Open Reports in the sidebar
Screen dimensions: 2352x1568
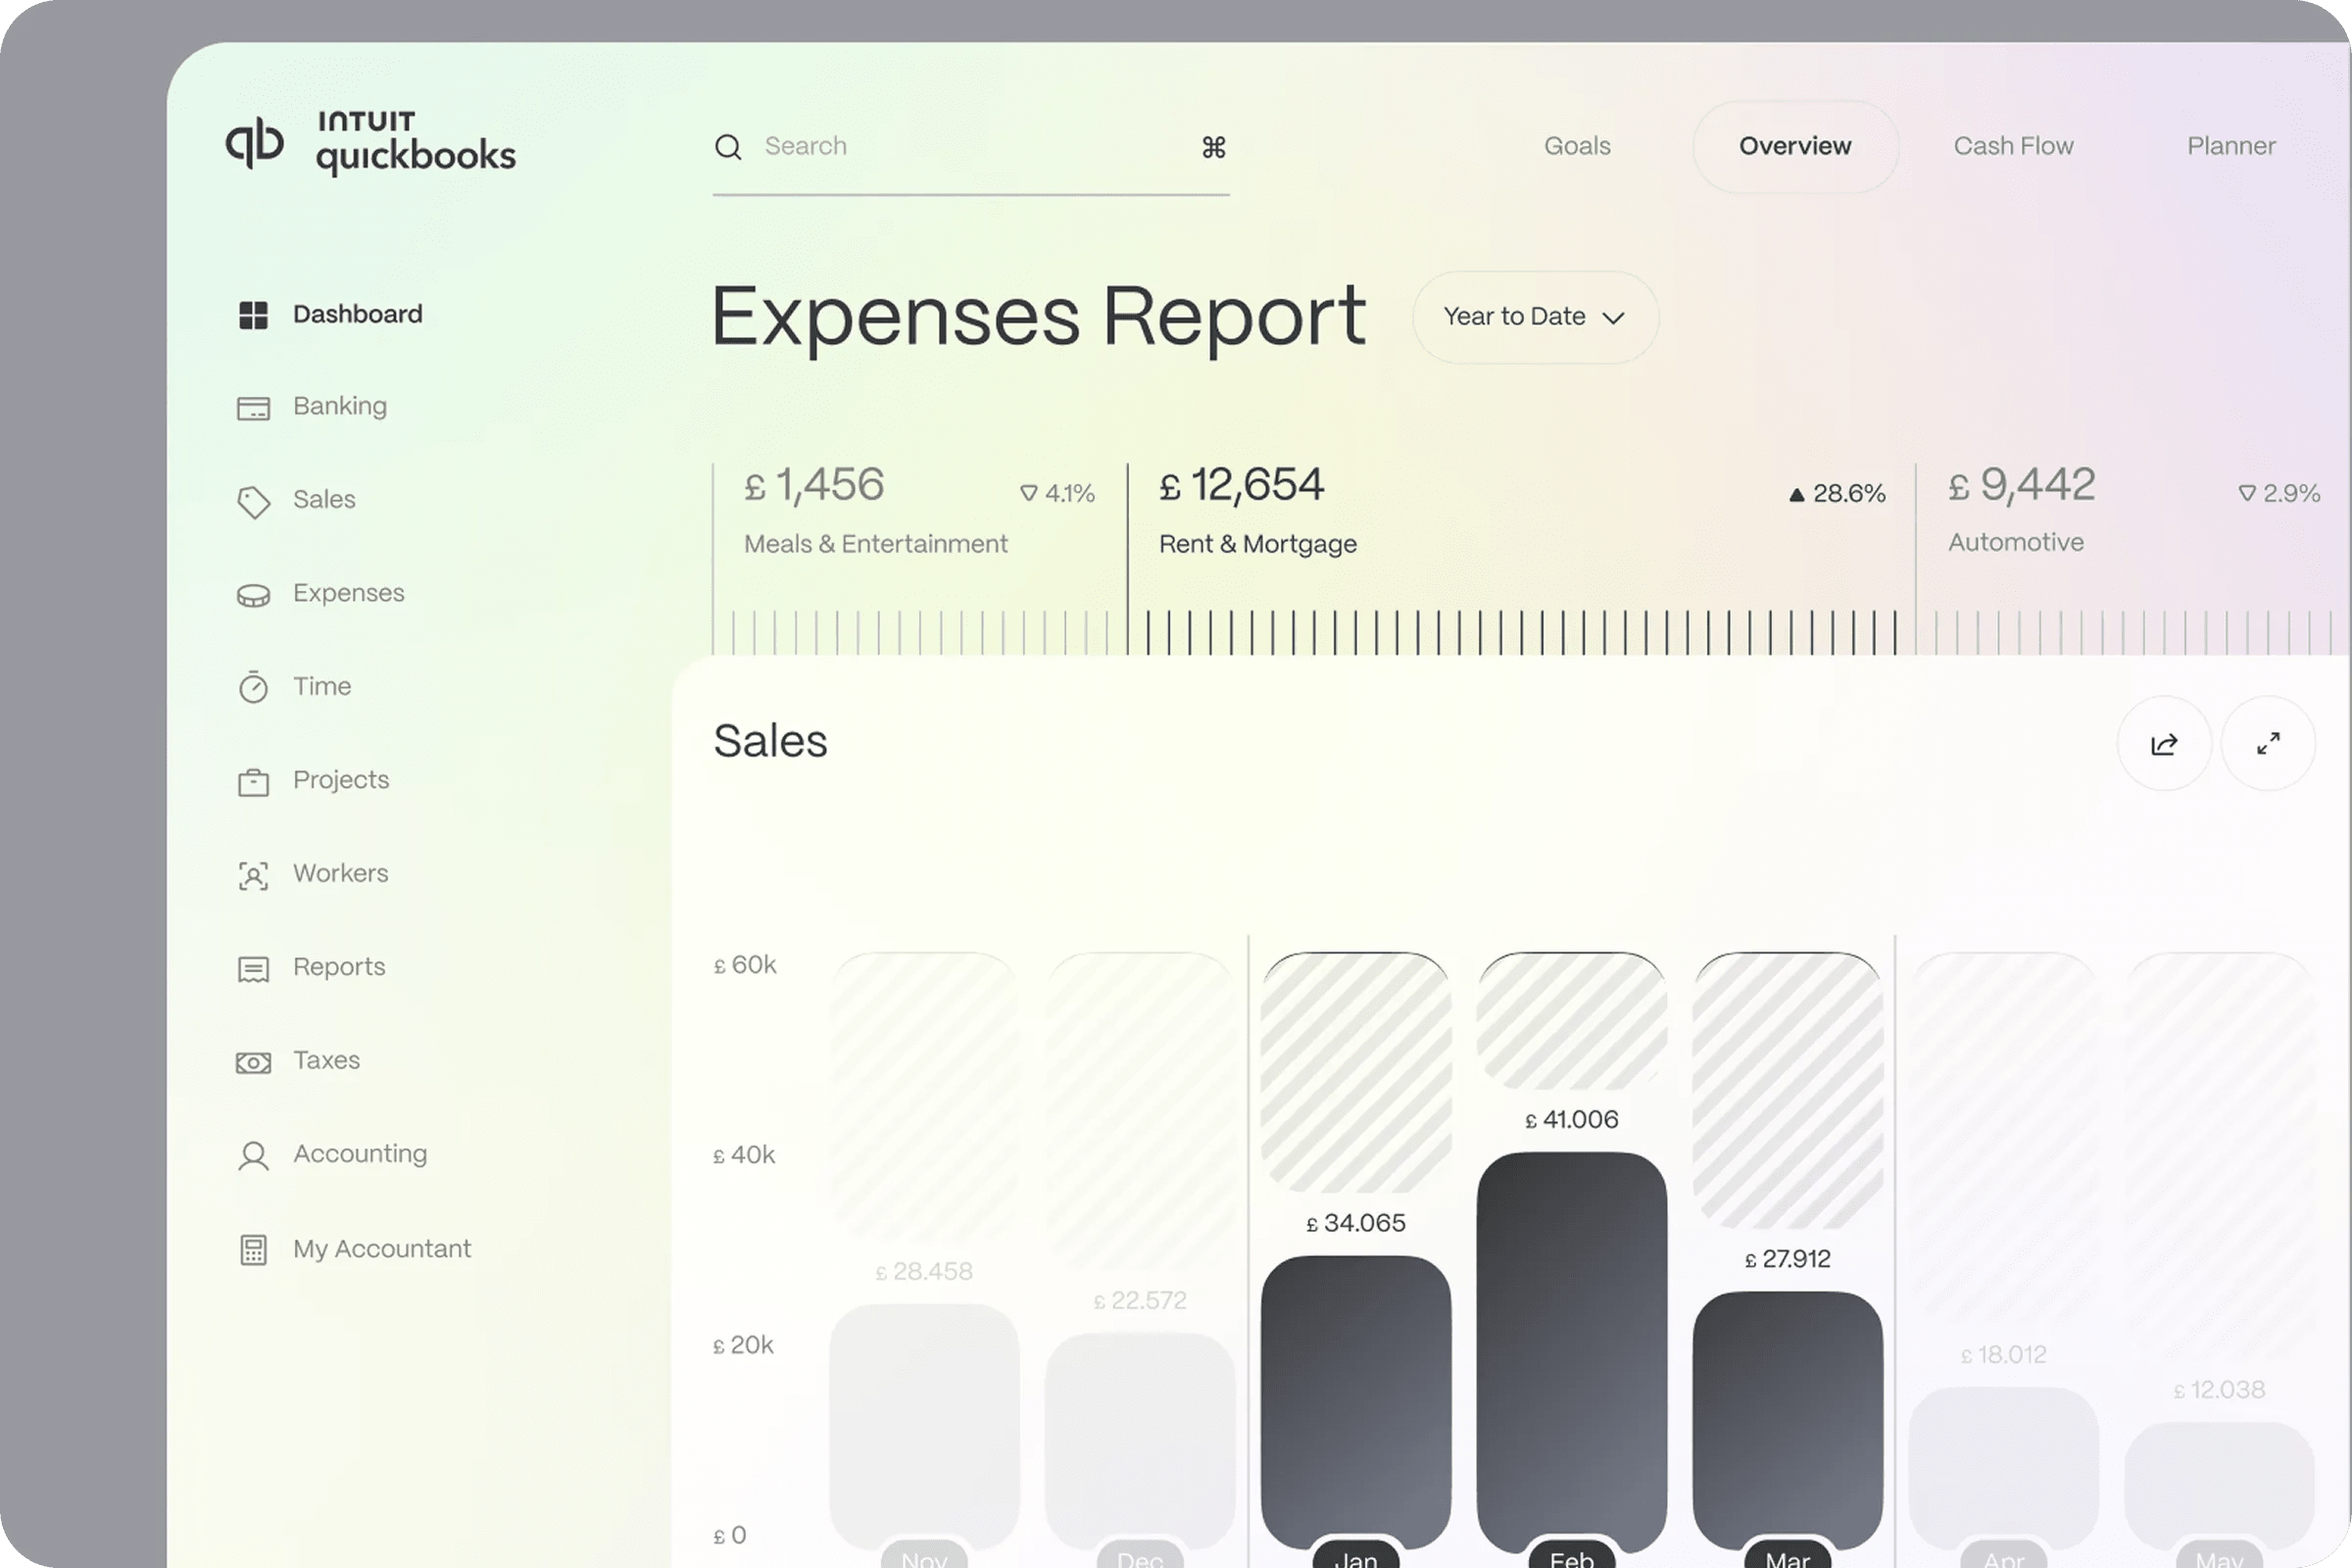(338, 967)
